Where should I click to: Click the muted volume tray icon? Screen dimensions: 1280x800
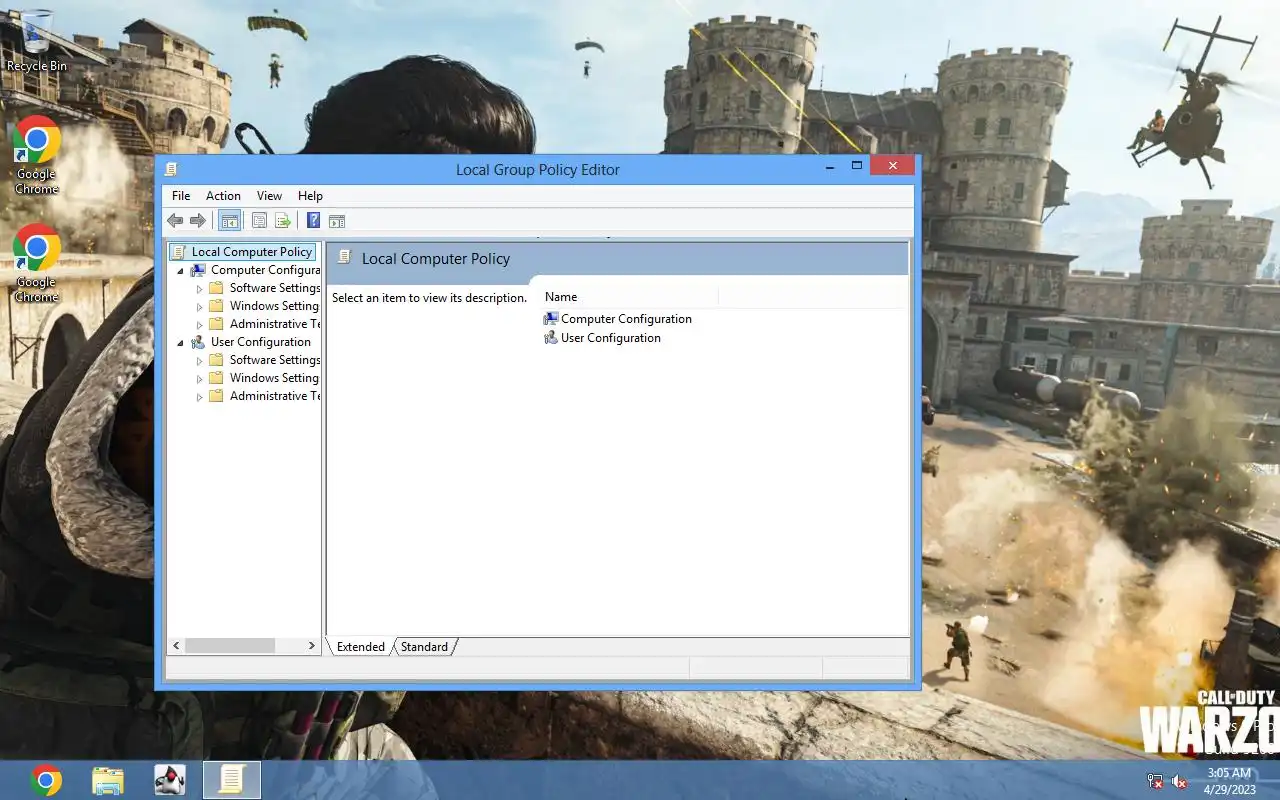1179,781
